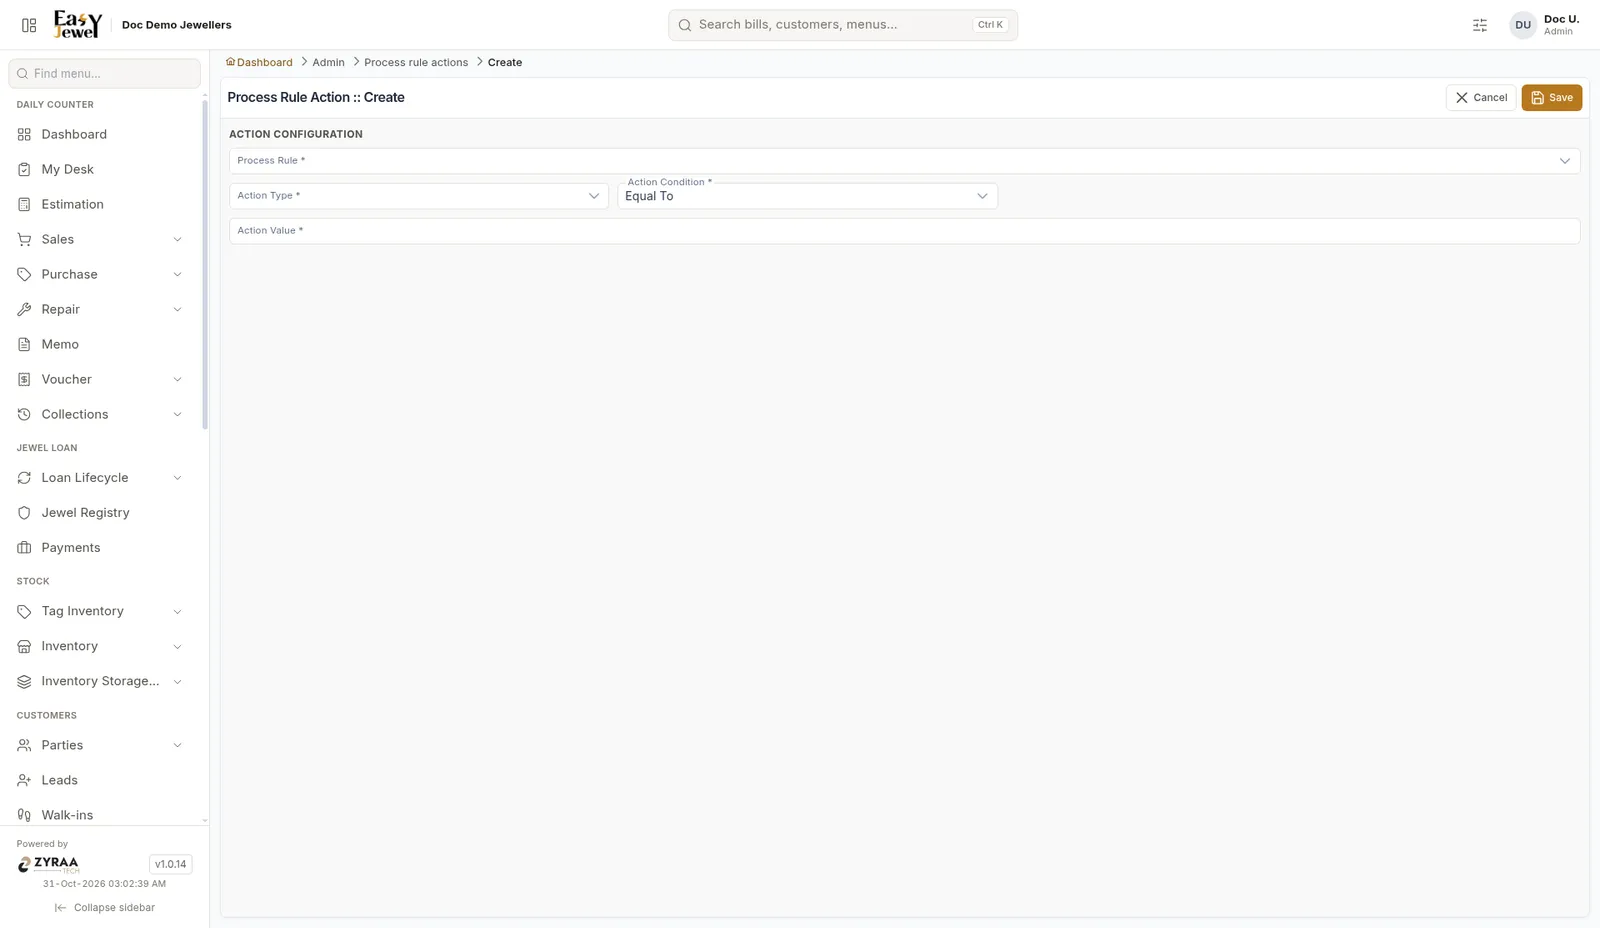Click the Jewel Registry shield icon
This screenshot has width=1600, height=928.
coord(24,513)
